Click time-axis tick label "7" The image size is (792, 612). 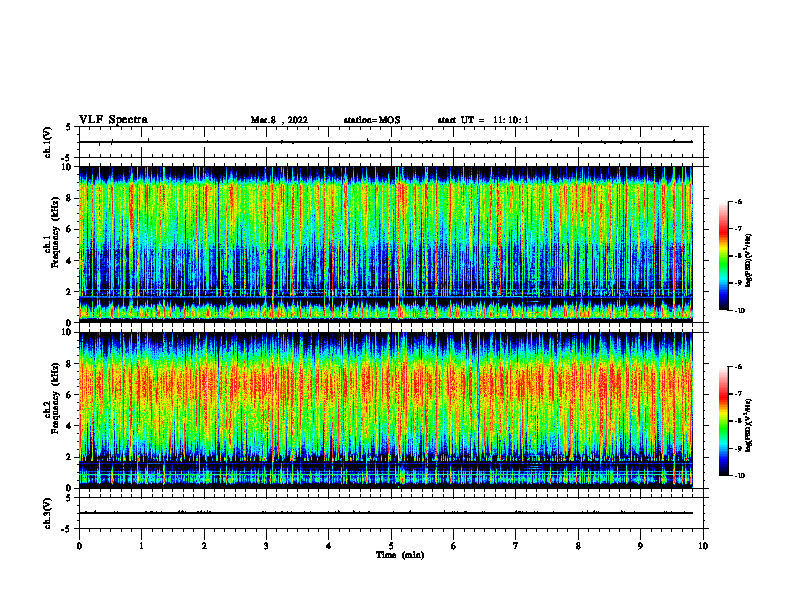pos(516,546)
